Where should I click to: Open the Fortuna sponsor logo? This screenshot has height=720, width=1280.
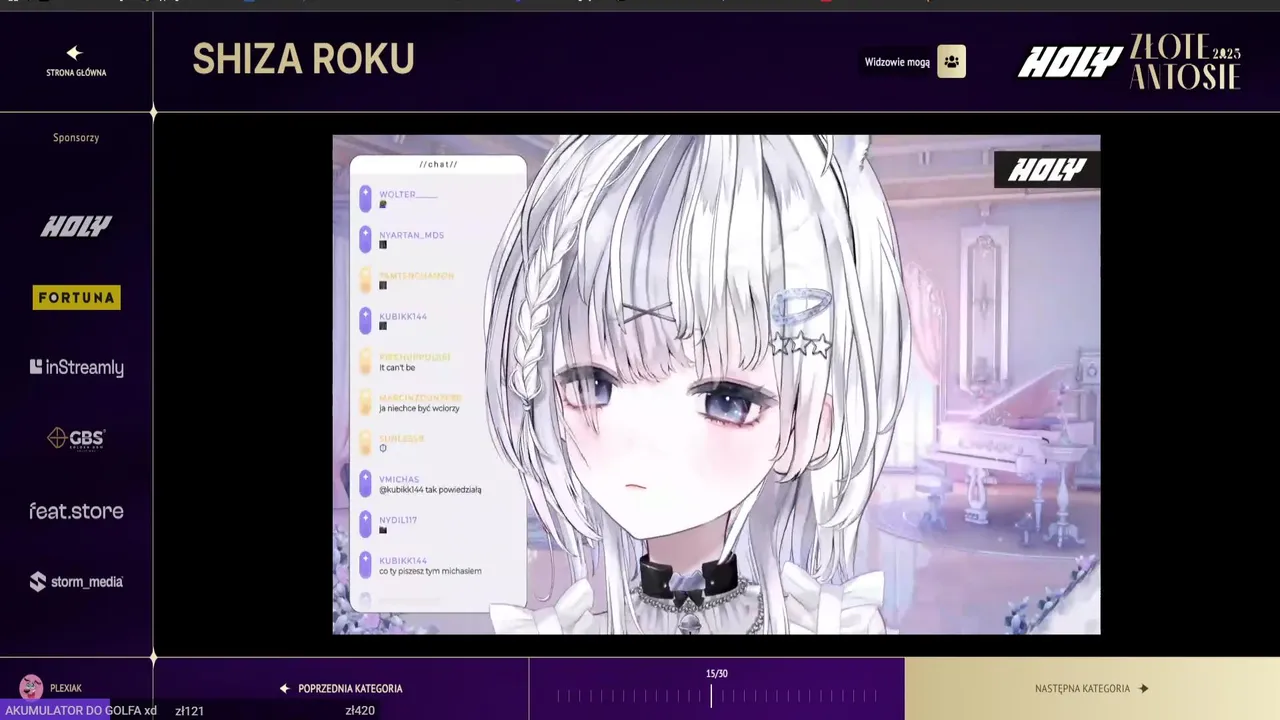click(x=76, y=297)
